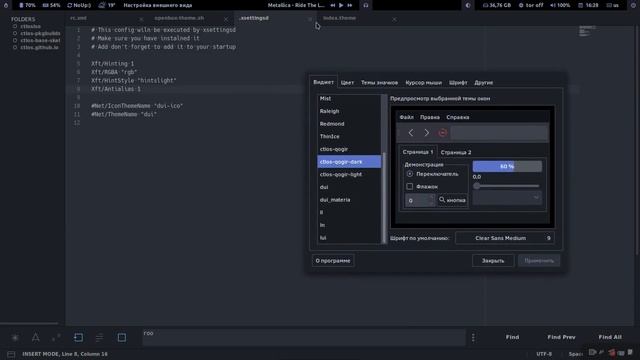Skip to previous track in top bar
The width and height of the screenshot is (640, 360).
click(x=333, y=5)
